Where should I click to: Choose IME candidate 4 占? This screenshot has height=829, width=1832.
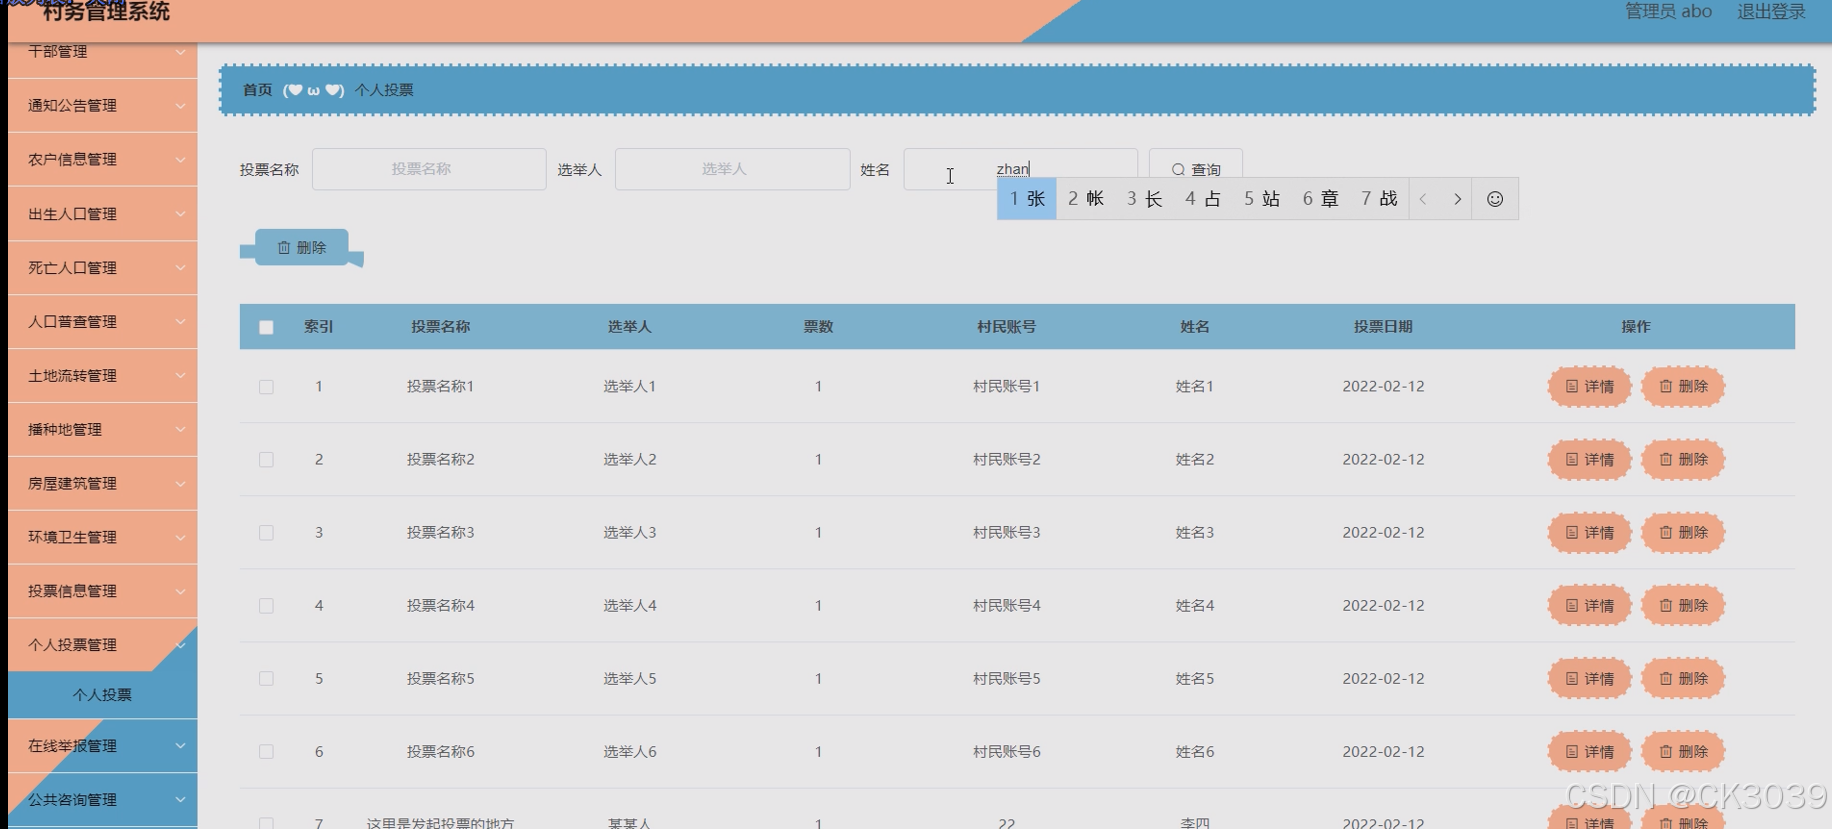click(1203, 199)
